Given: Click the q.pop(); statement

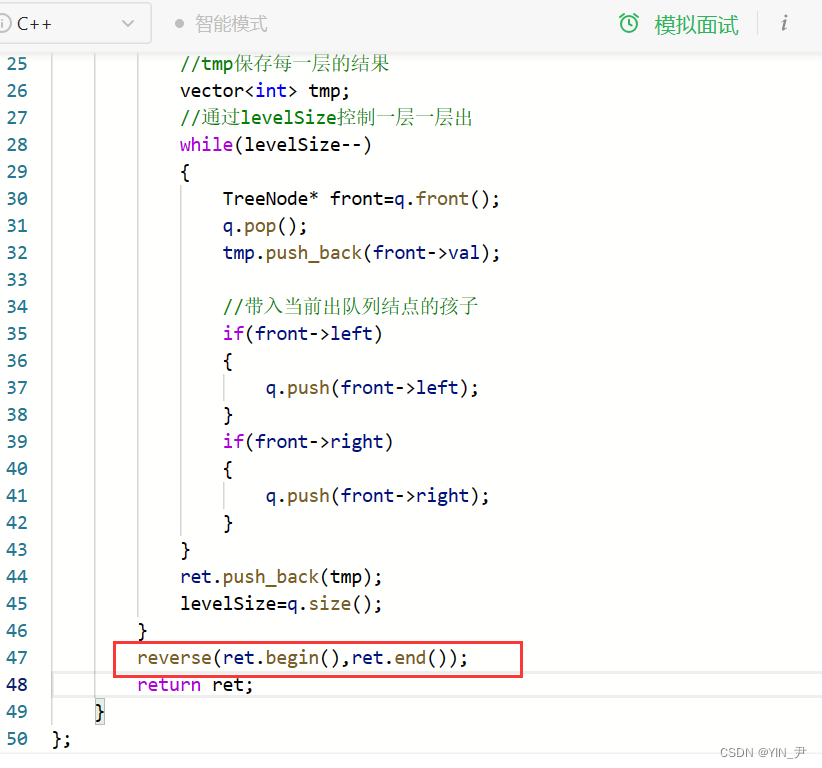Looking at the screenshot, I should click(265, 226).
